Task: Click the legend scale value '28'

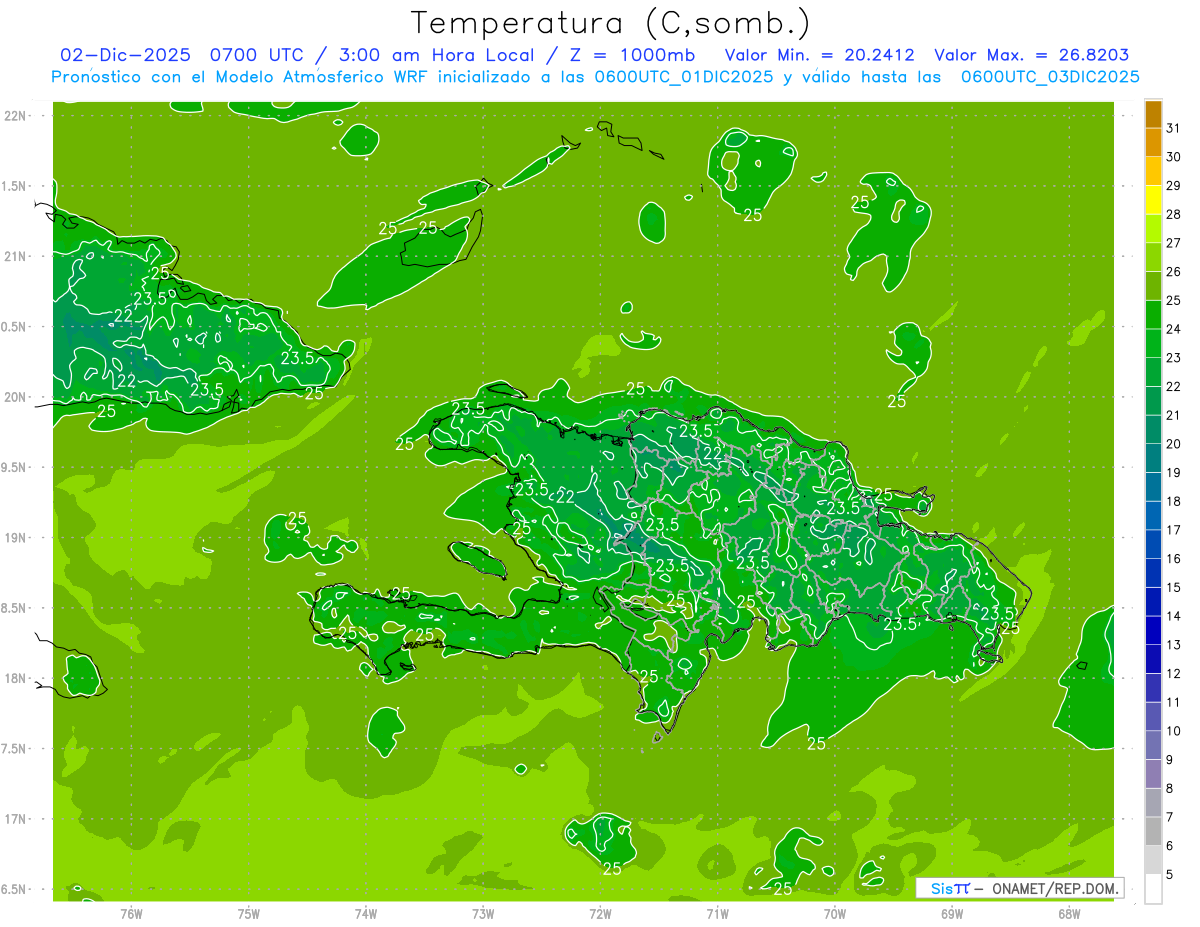Action: pos(1174,214)
